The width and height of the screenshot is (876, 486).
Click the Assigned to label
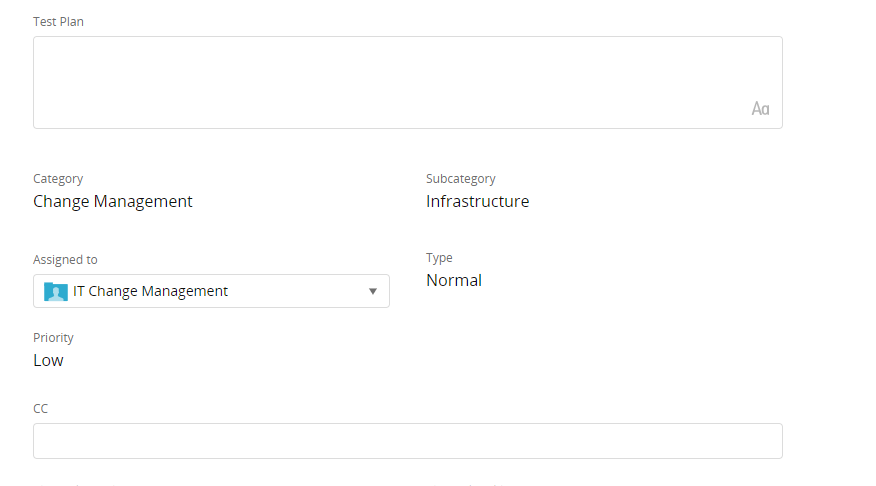click(x=65, y=259)
